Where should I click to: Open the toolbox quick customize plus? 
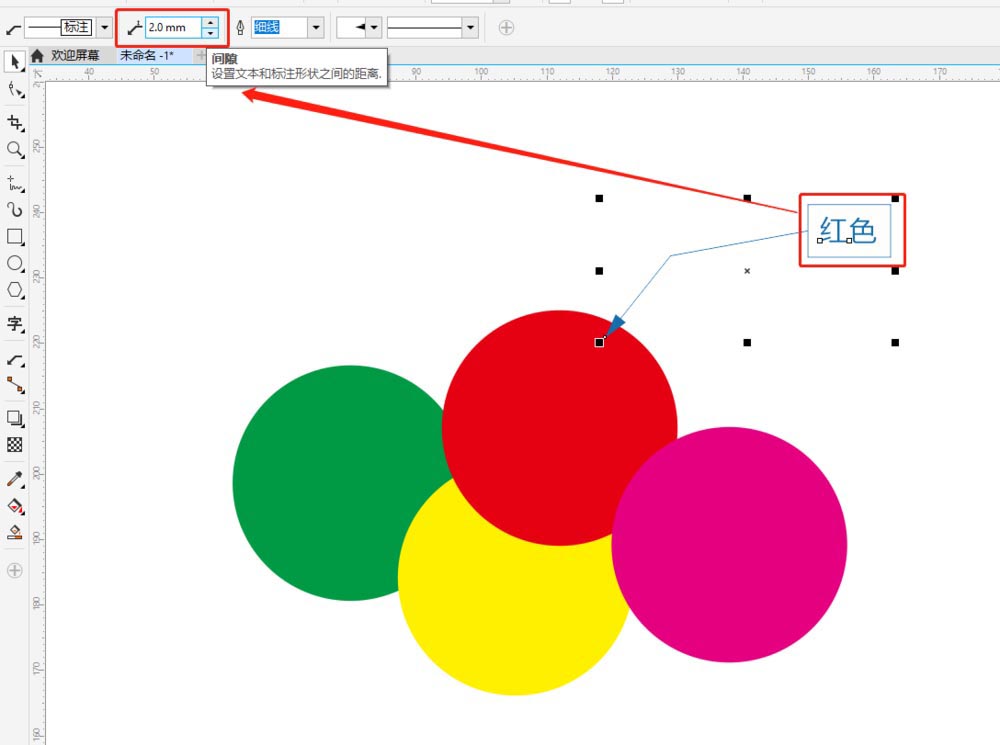click(15, 570)
